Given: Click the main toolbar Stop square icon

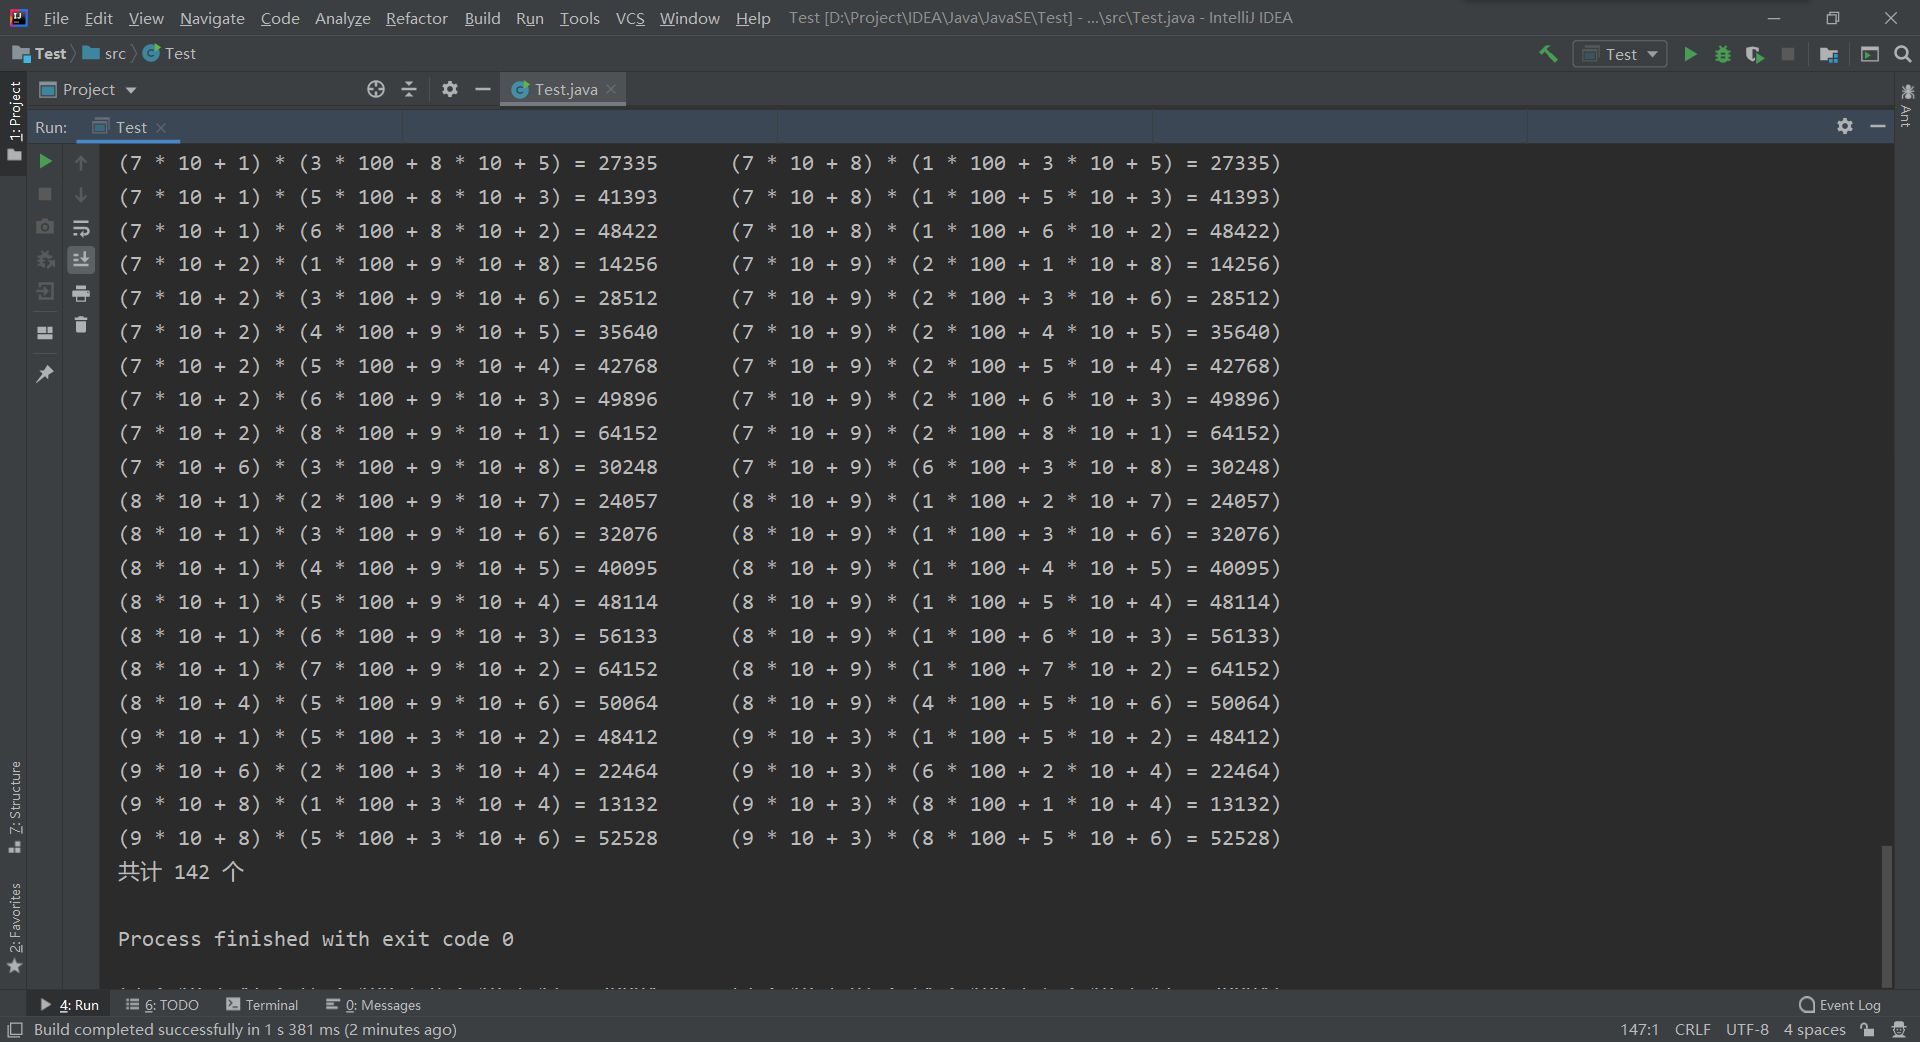Looking at the screenshot, I should 1788,54.
